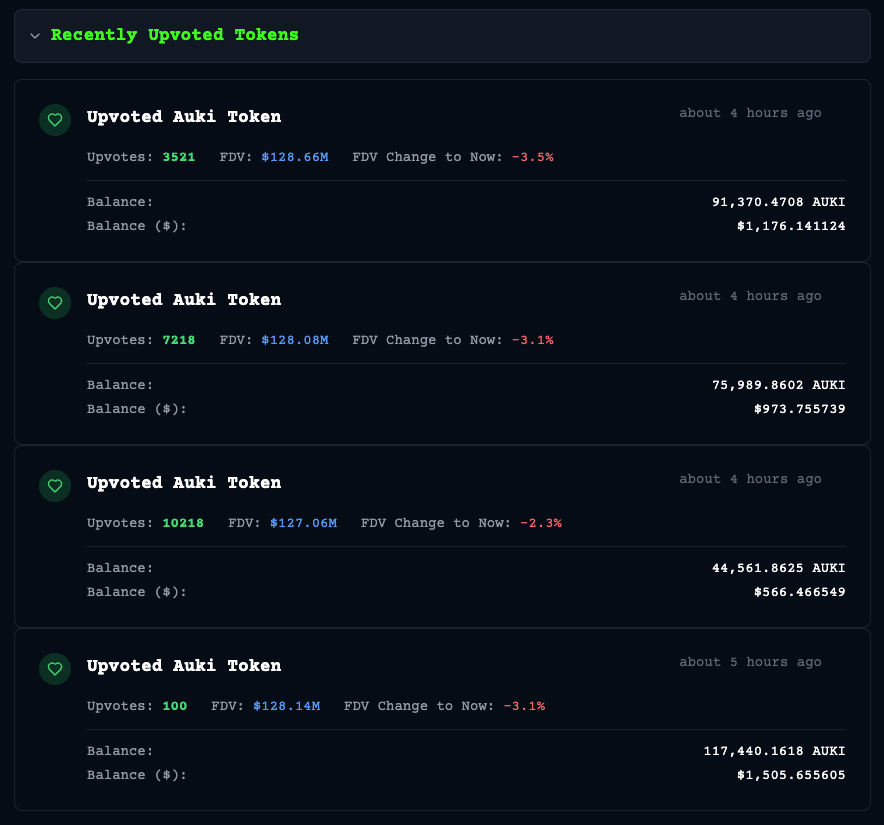The height and width of the screenshot is (825, 884).
Task: Select balance 91,370.4708 AUKI
Action: point(779,202)
